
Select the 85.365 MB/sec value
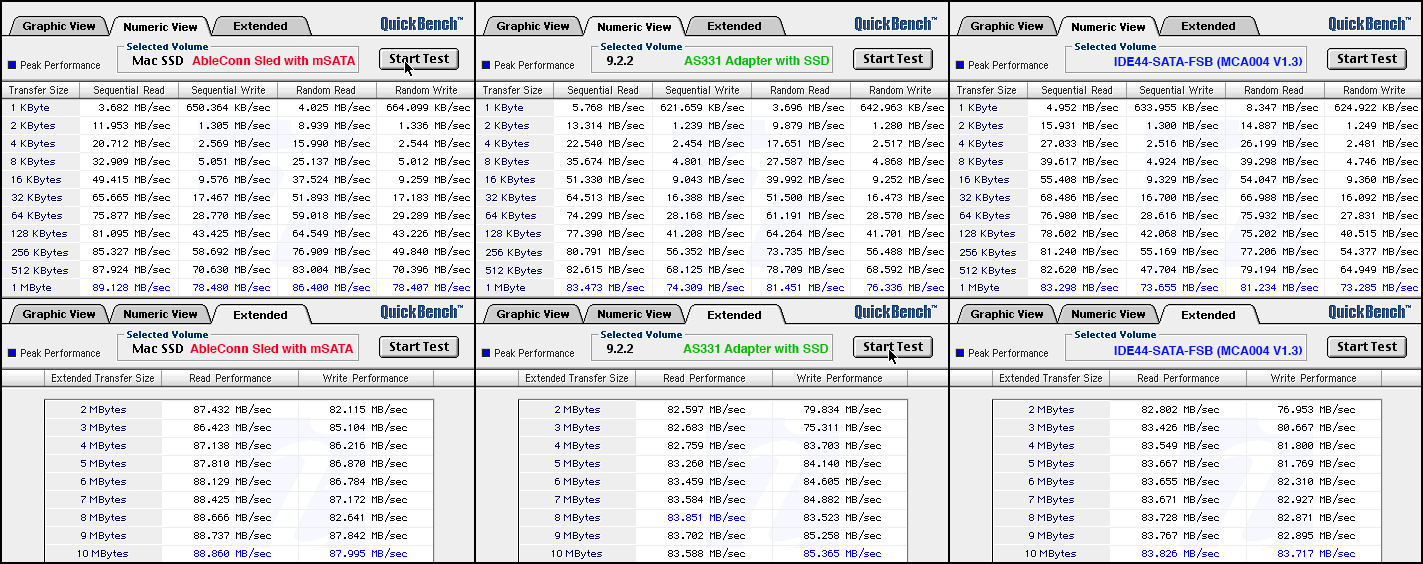click(x=840, y=554)
